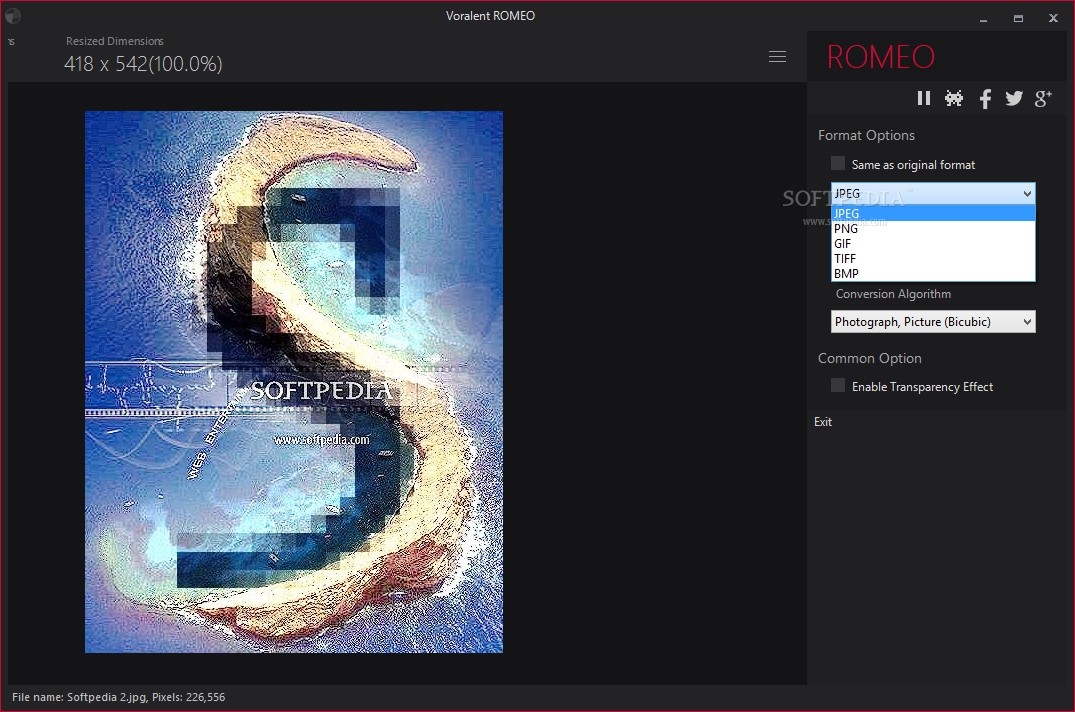This screenshot has height=712, width=1075.
Task: Check Same as original format
Action: point(838,163)
